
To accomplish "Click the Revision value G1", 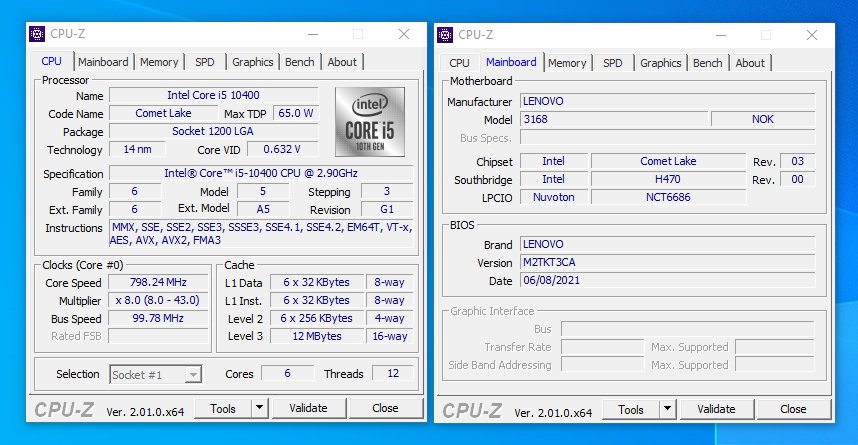I will (x=387, y=209).
